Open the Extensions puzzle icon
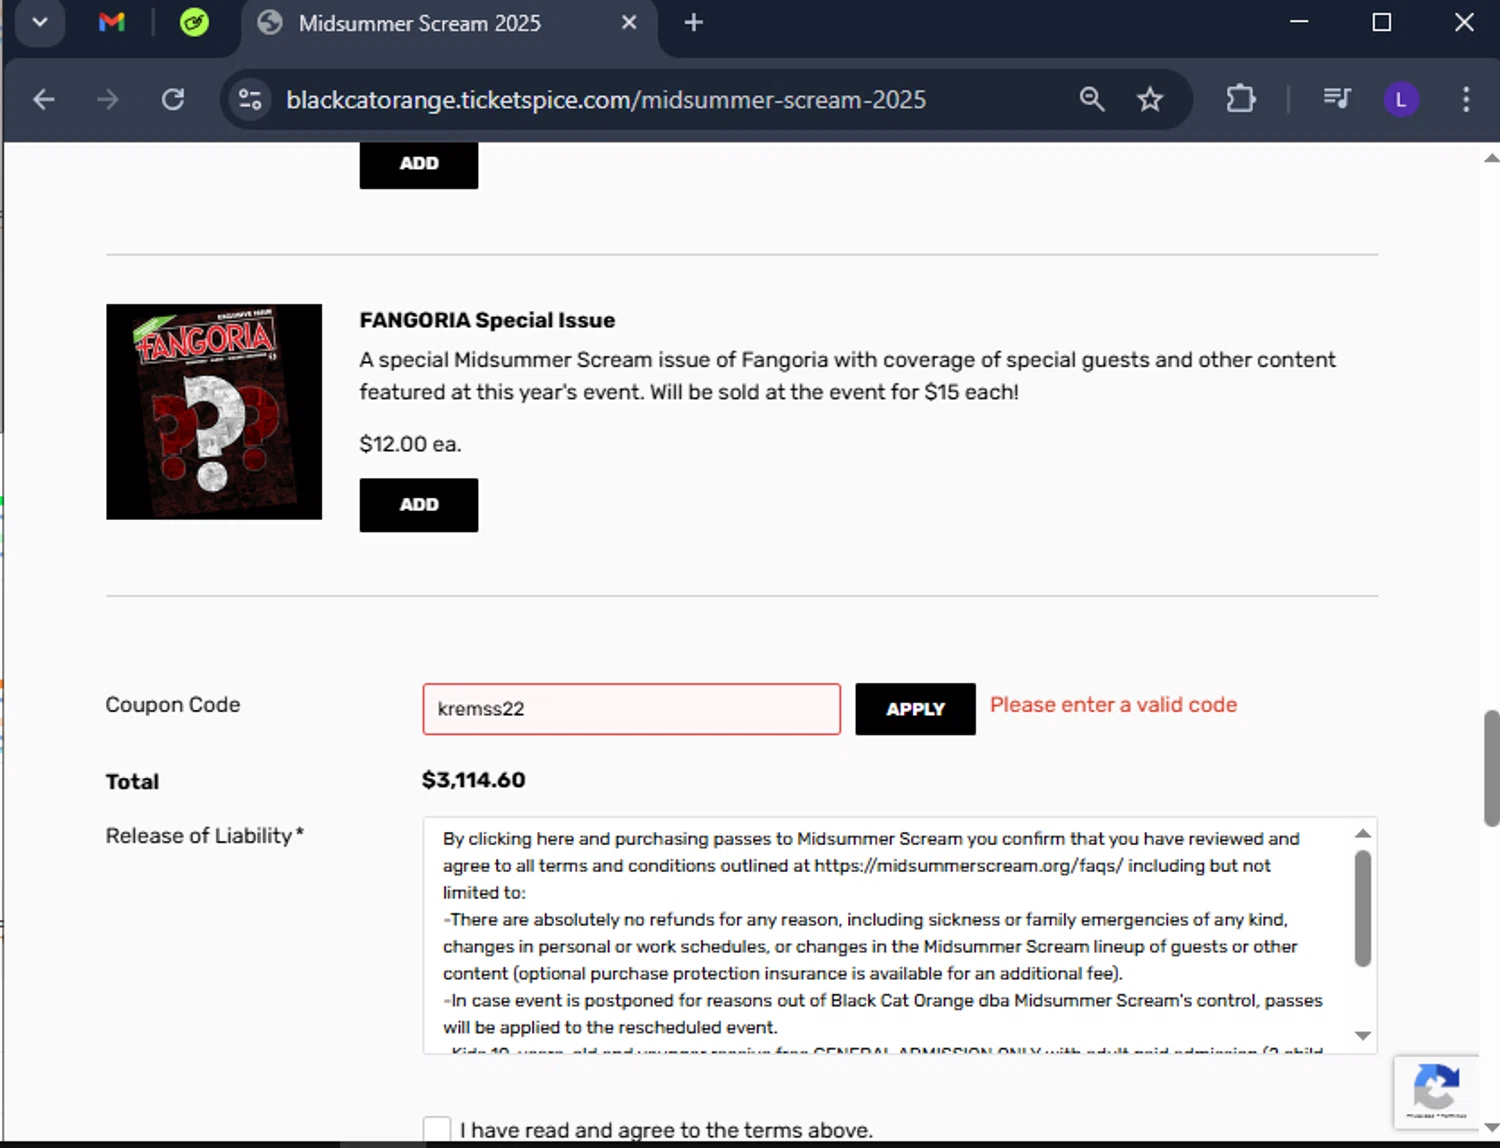 (1241, 99)
